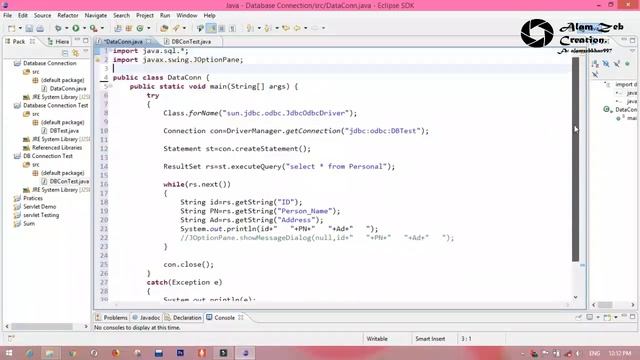Screen dimensions: 640x360
Task: Toggle Hide Fields in the Outline view
Action: 606,64
